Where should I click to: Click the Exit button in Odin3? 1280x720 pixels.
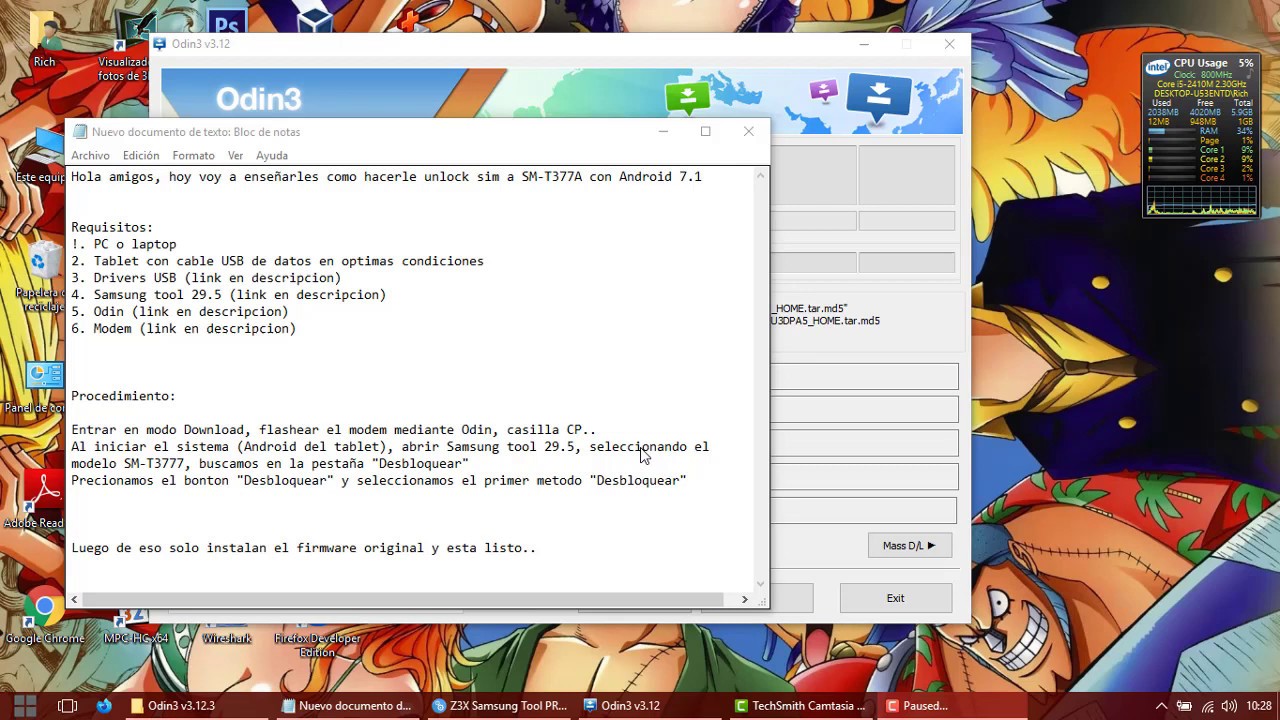tap(895, 598)
